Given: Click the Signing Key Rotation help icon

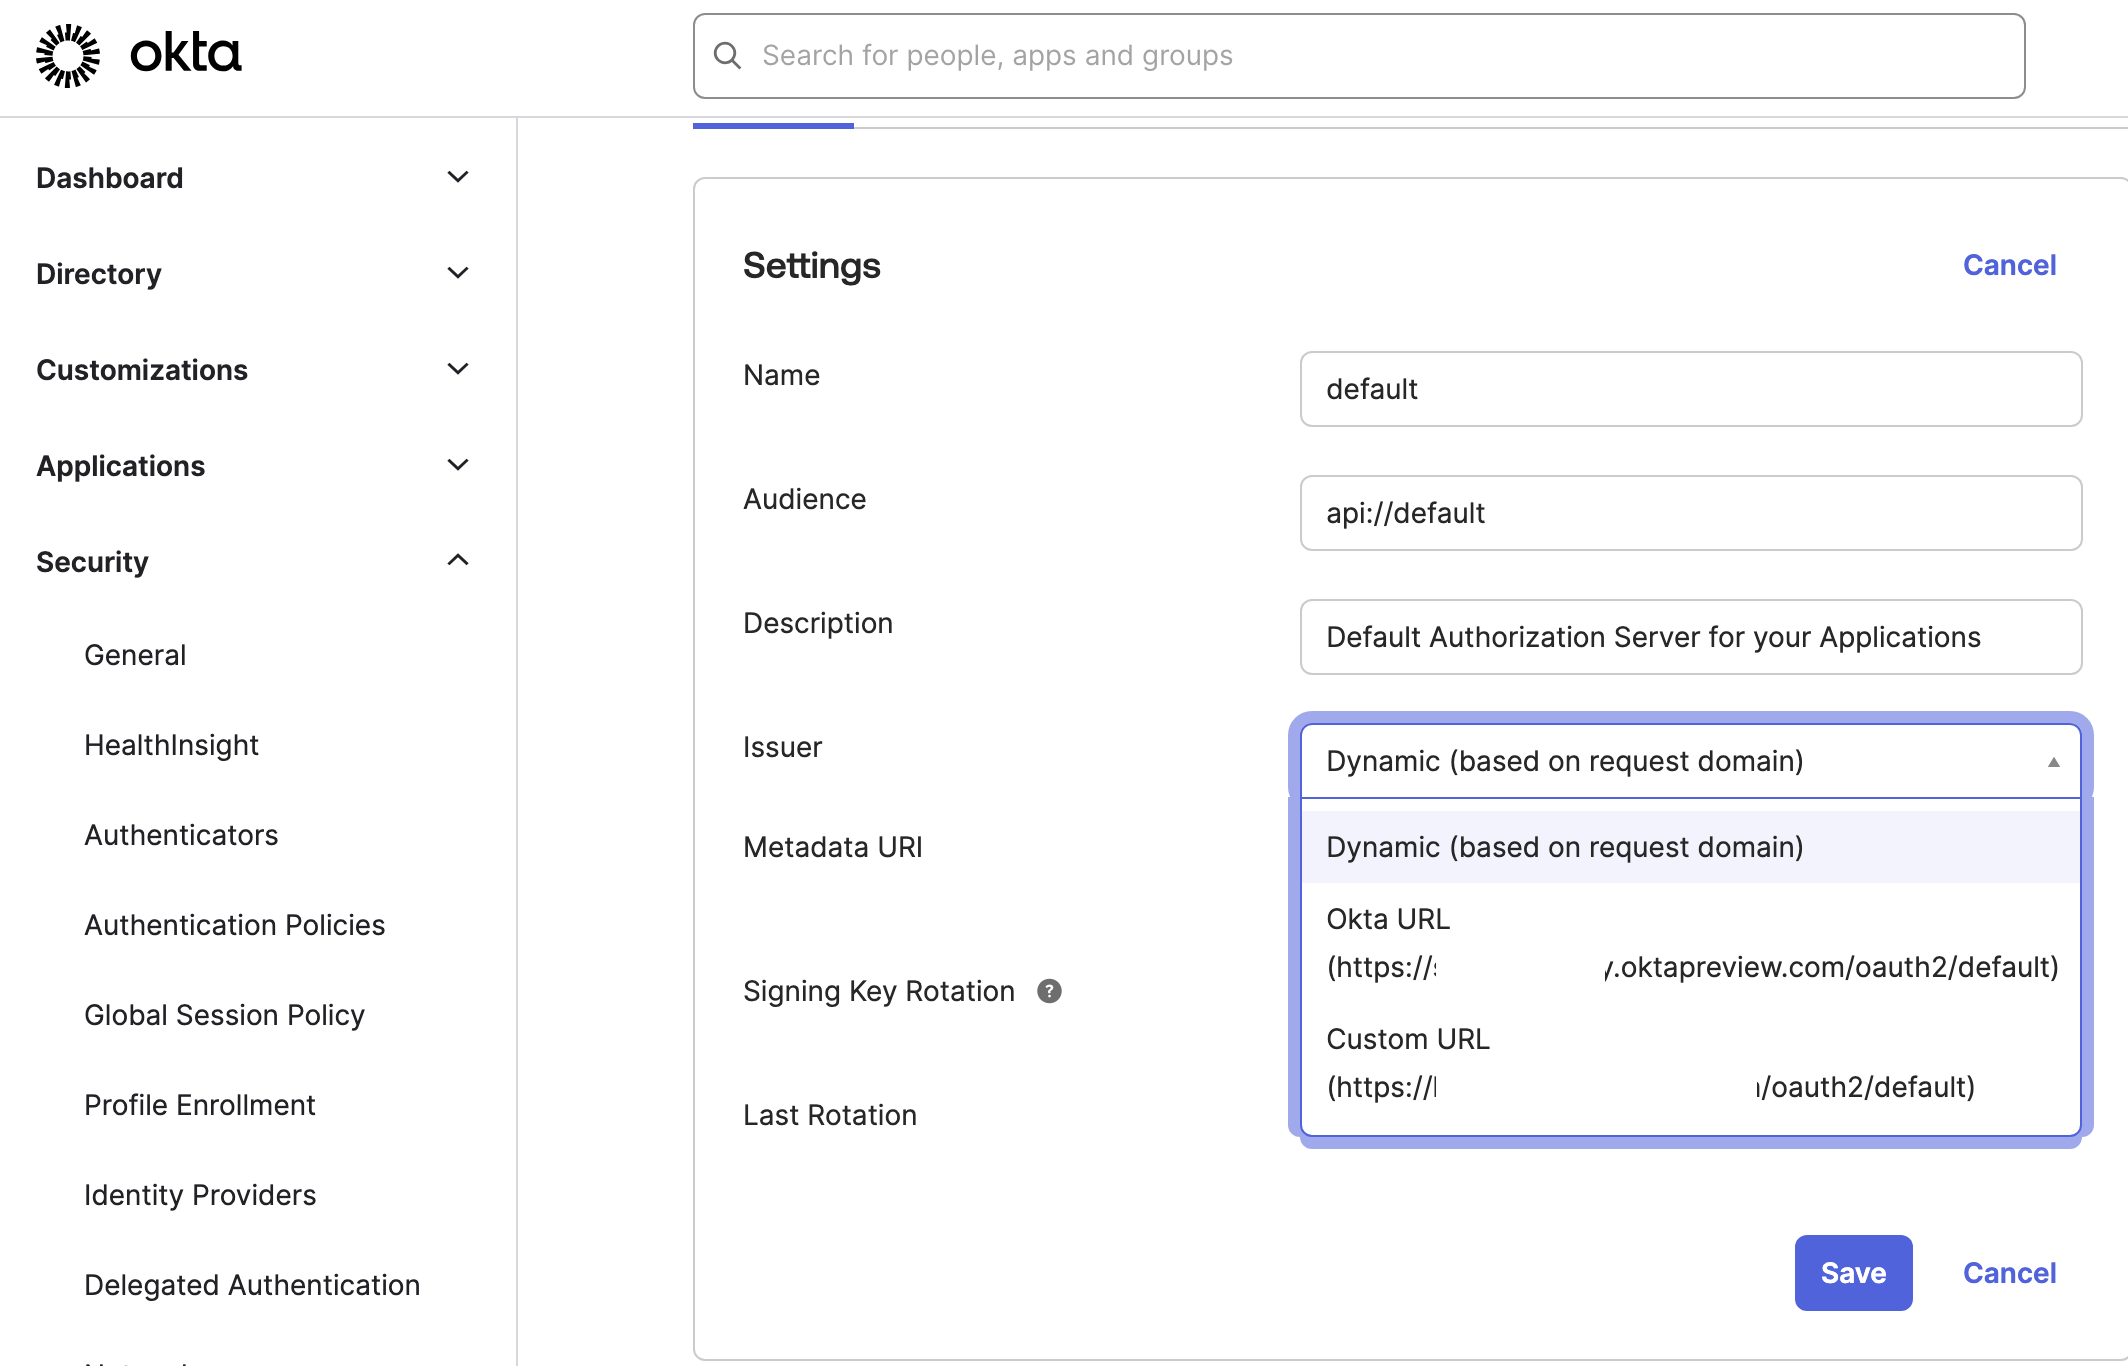Looking at the screenshot, I should pyautogui.click(x=1049, y=991).
